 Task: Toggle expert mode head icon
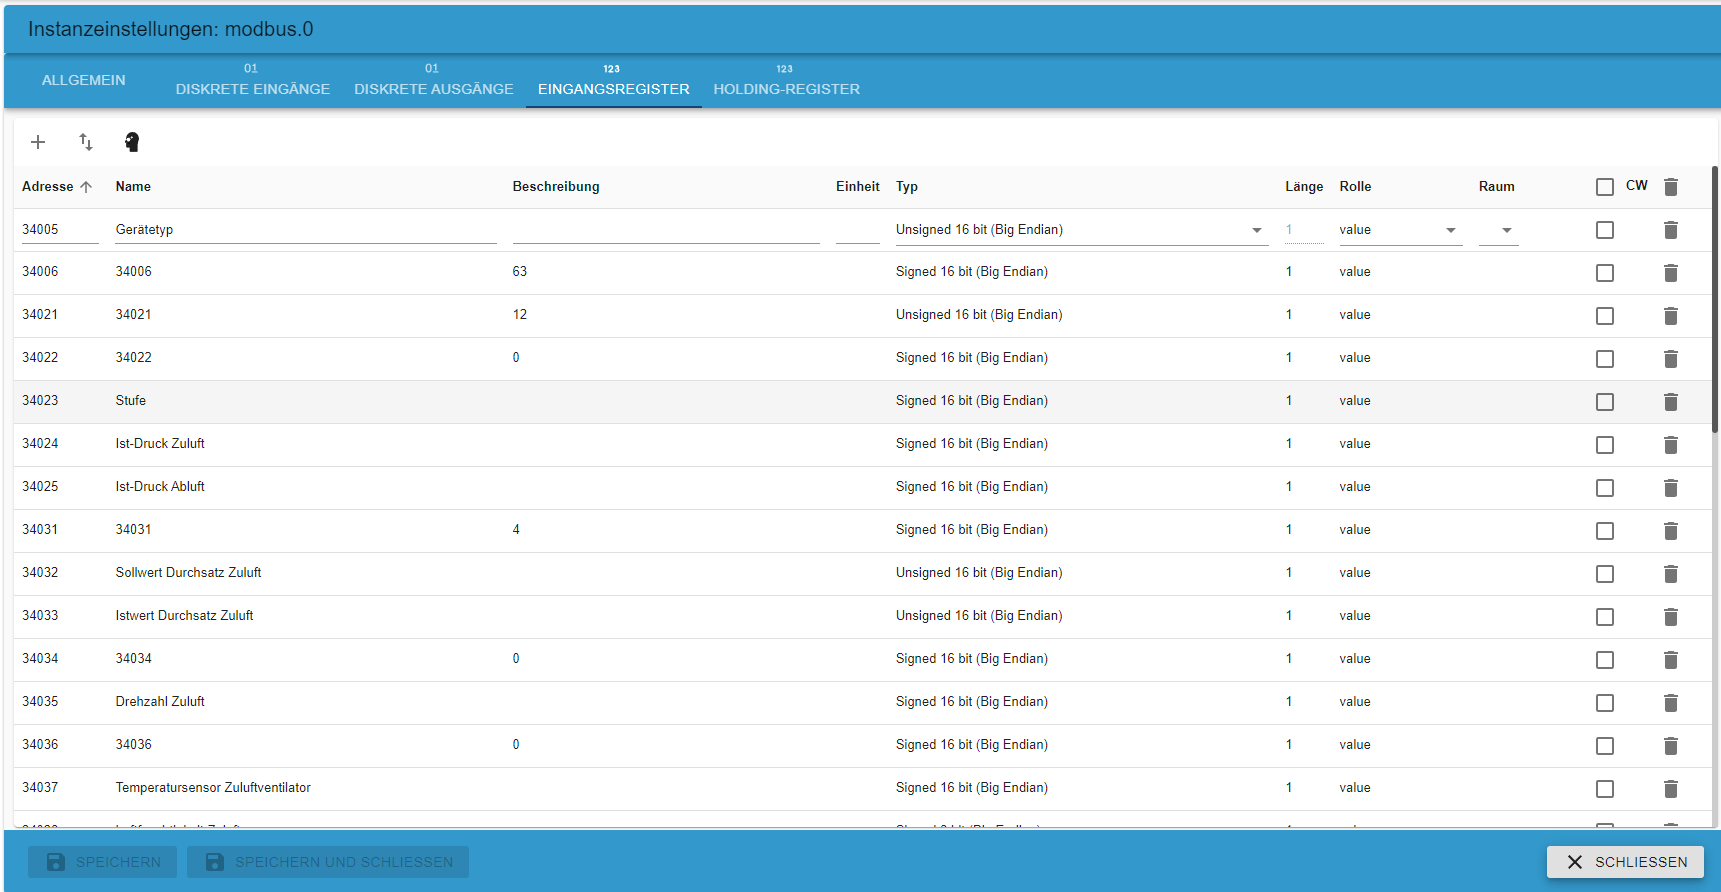132,142
